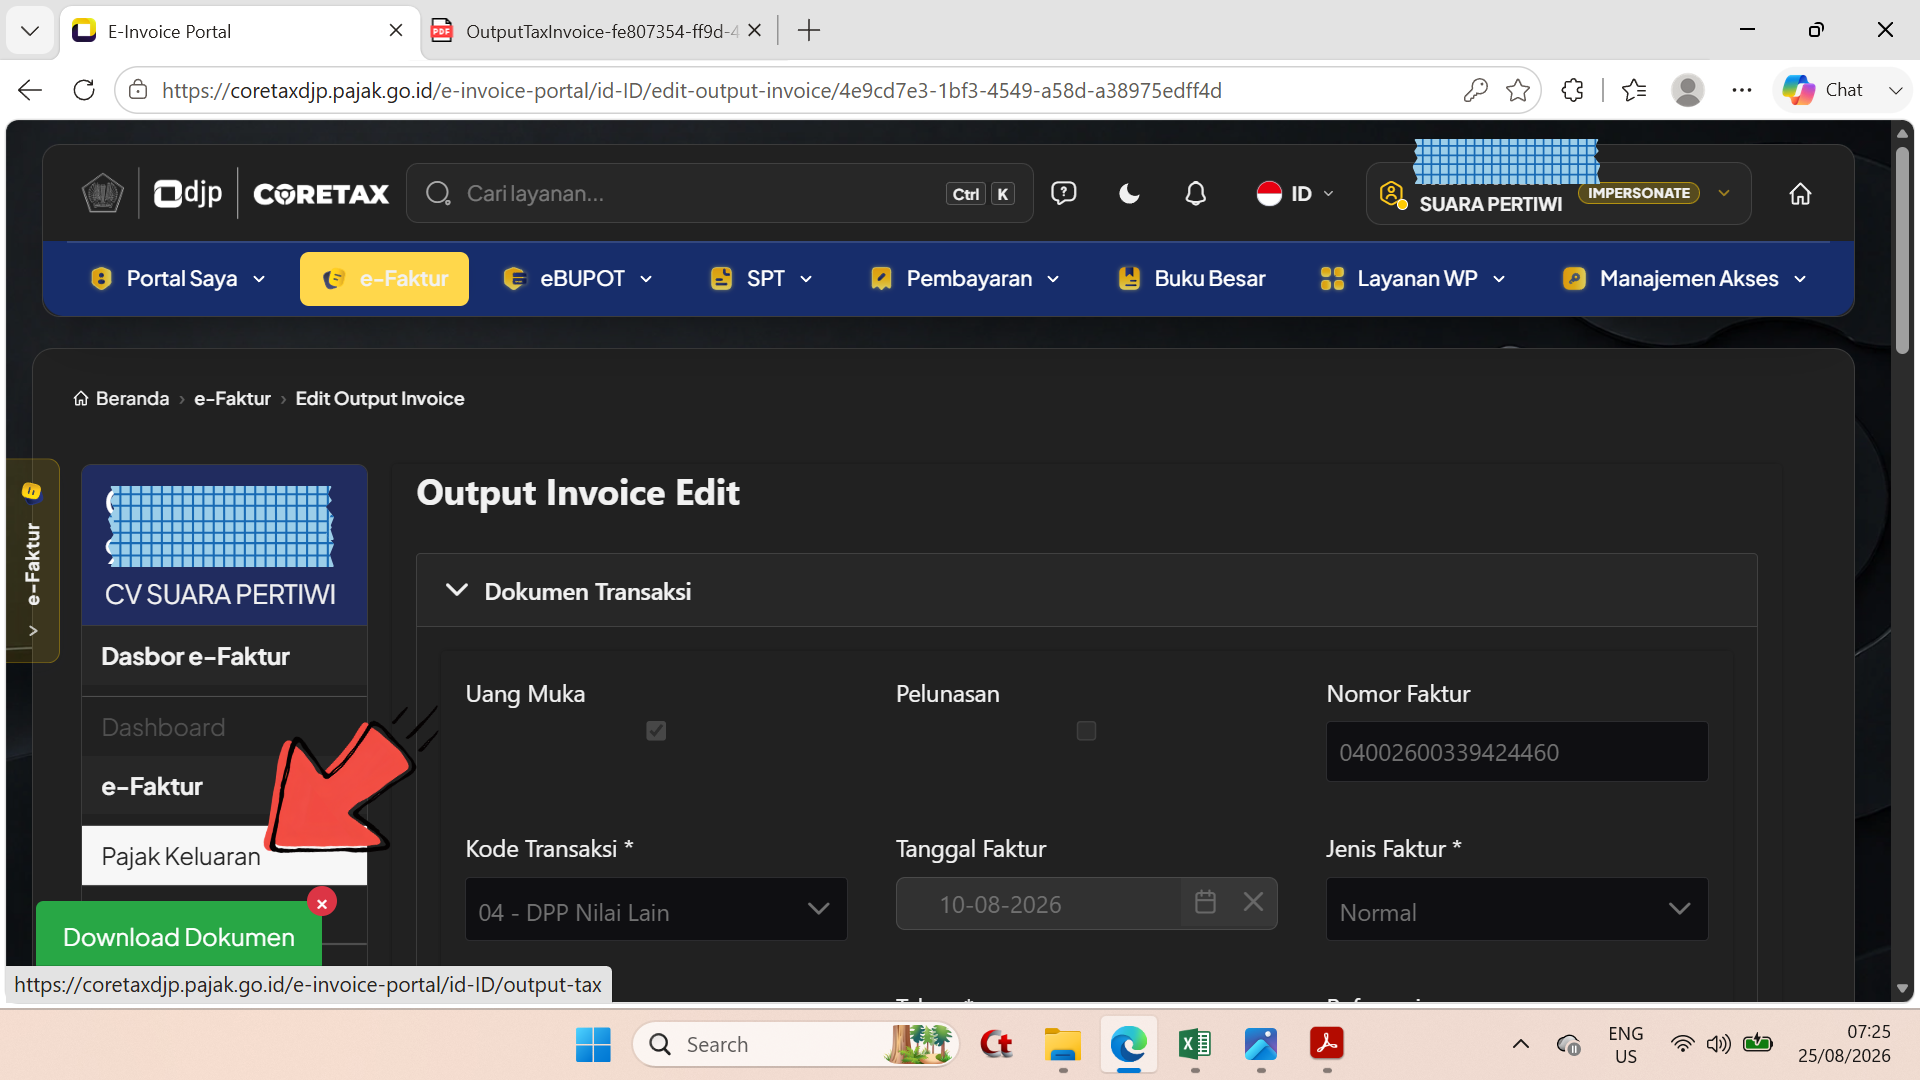Open language ID selector

1295,193
